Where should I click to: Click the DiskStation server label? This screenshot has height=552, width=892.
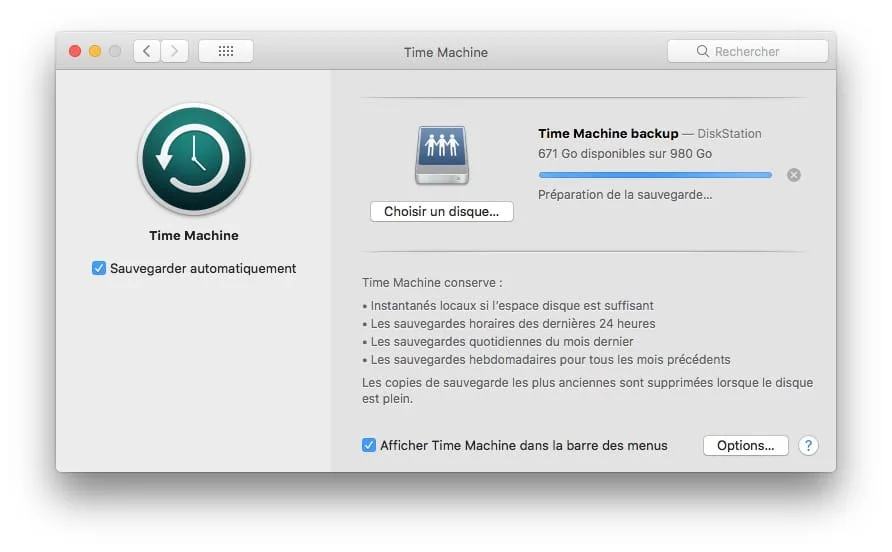coord(729,134)
